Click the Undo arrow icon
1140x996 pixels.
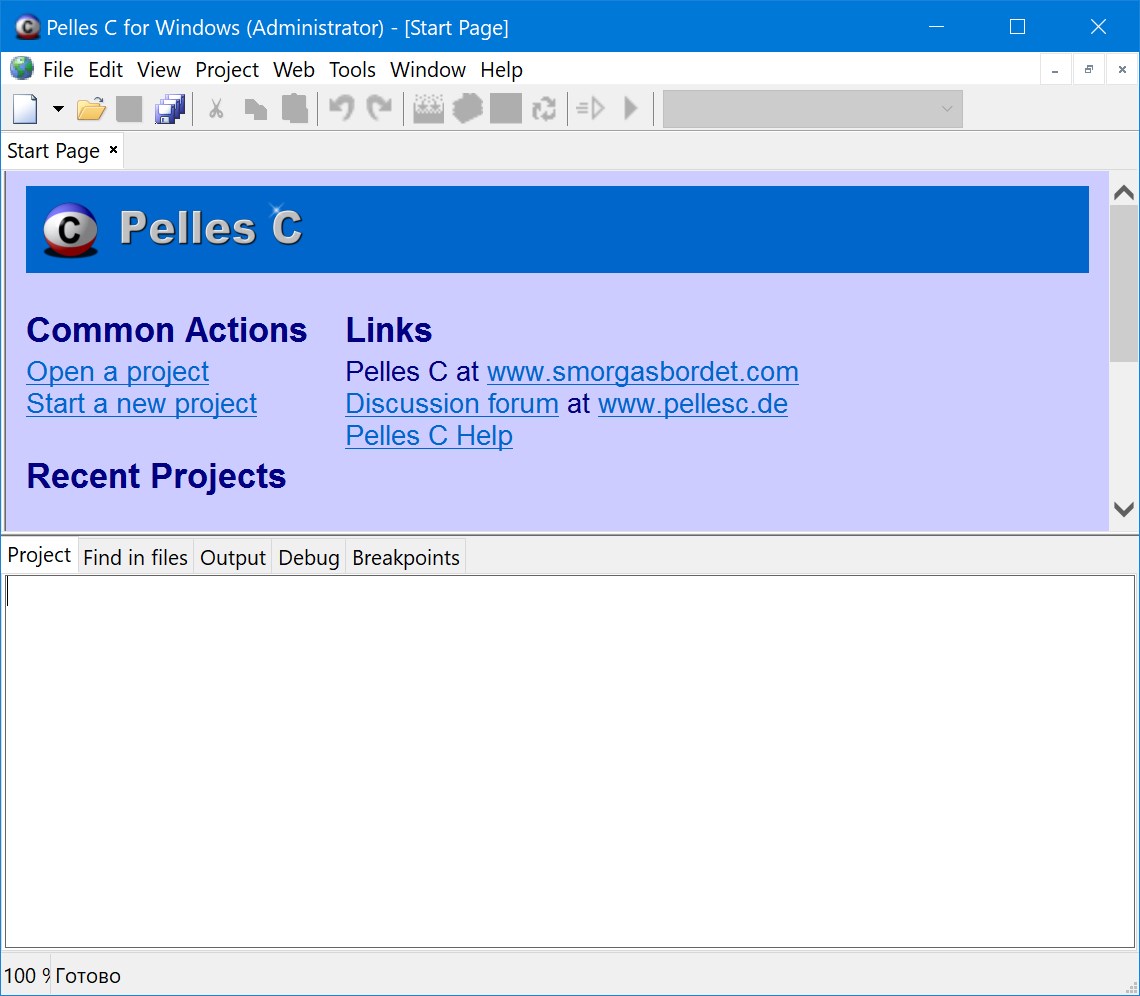pyautogui.click(x=340, y=108)
